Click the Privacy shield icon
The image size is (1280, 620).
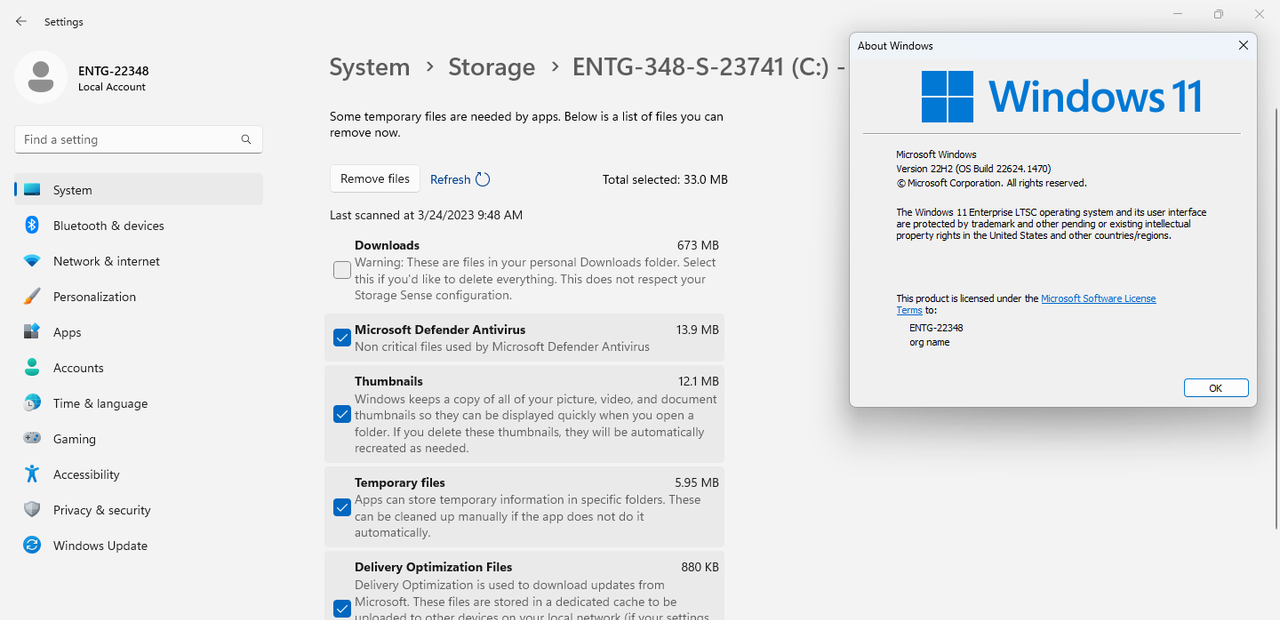[32, 509]
